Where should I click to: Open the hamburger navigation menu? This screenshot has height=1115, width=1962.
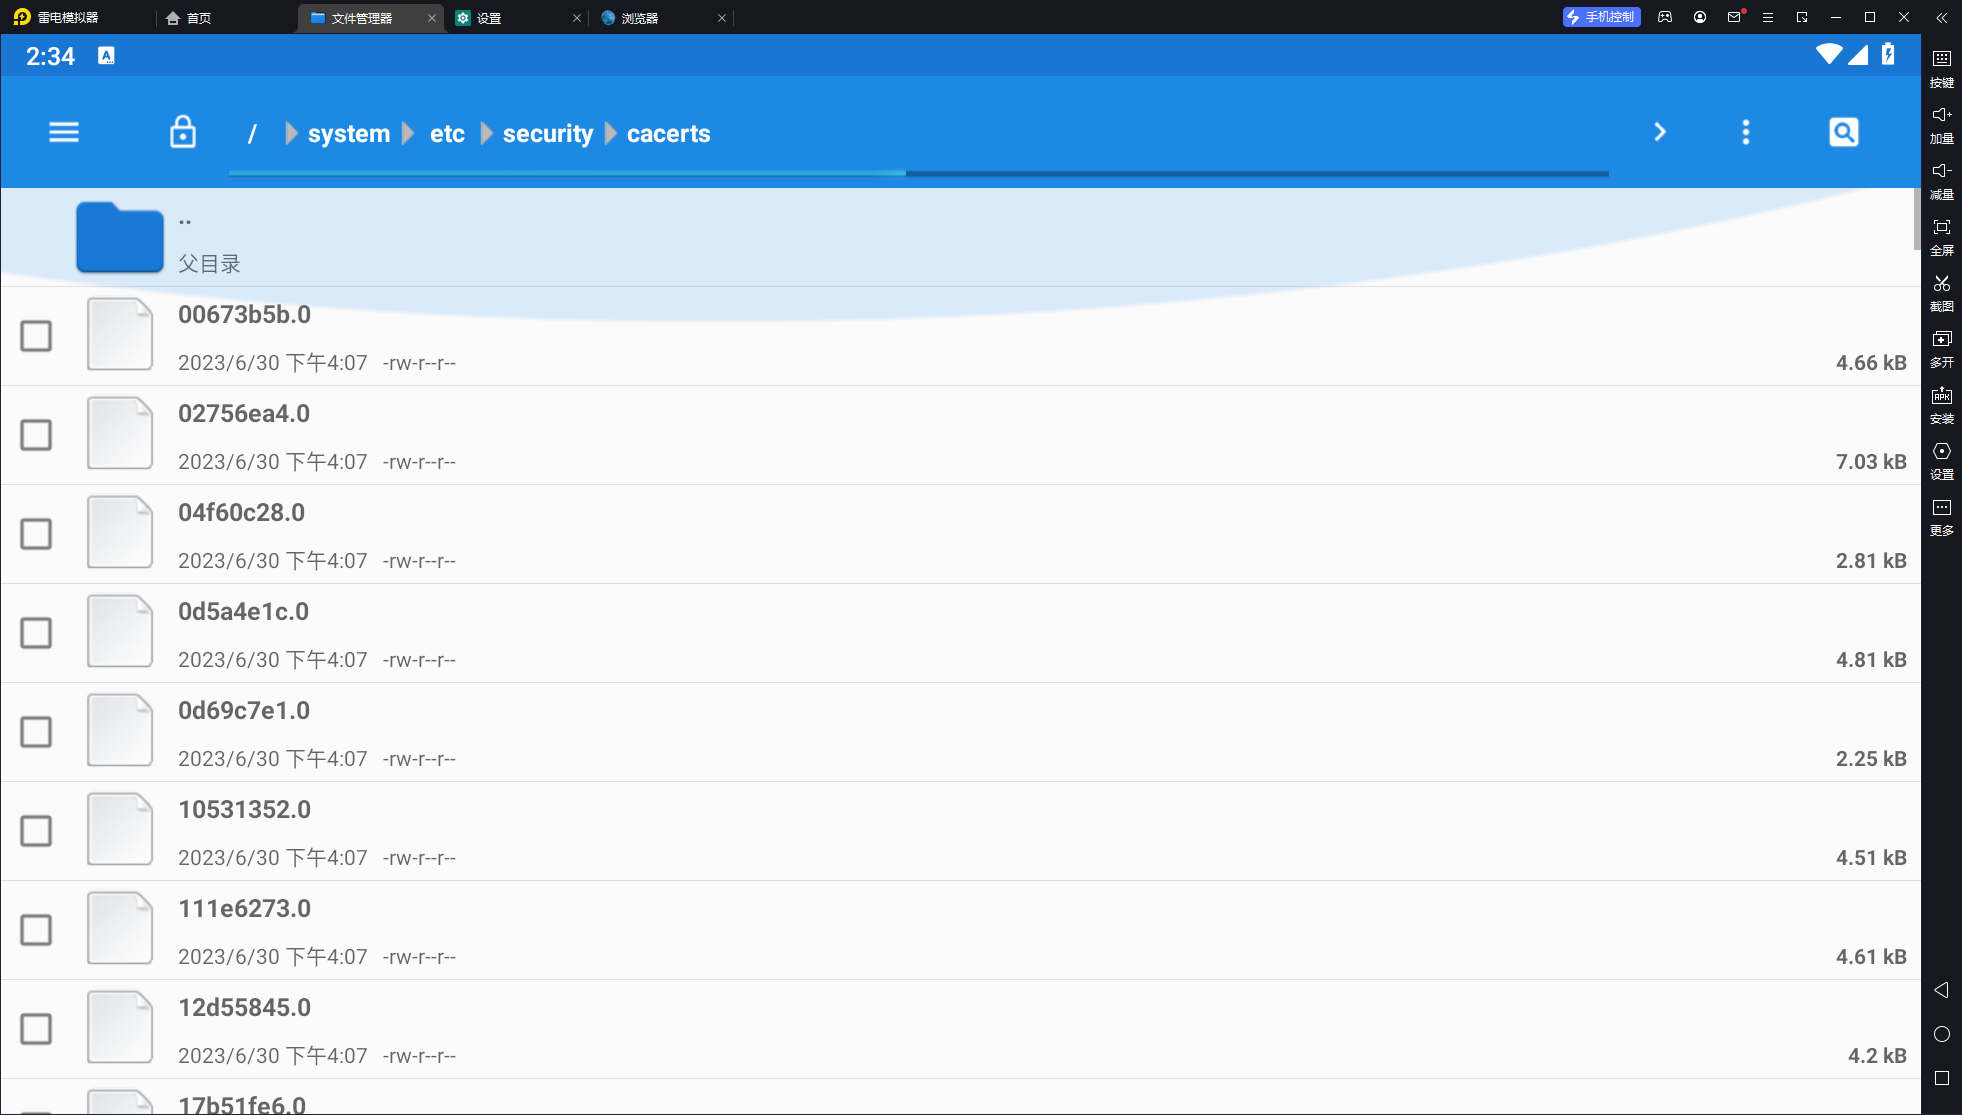point(64,132)
